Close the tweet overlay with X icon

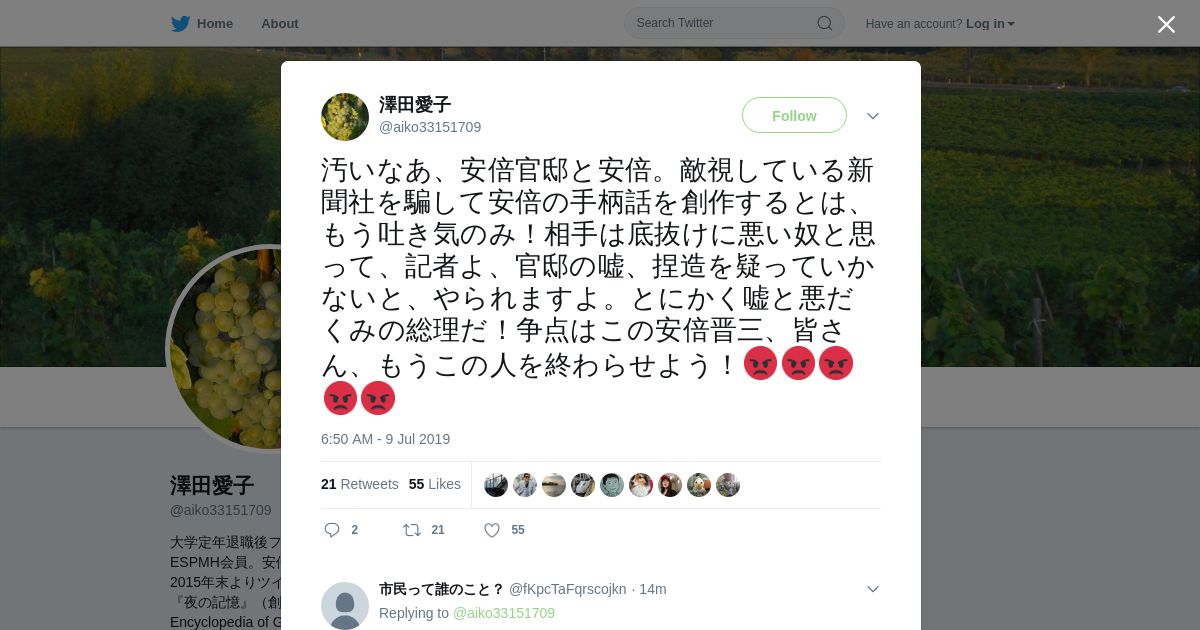point(1166,24)
